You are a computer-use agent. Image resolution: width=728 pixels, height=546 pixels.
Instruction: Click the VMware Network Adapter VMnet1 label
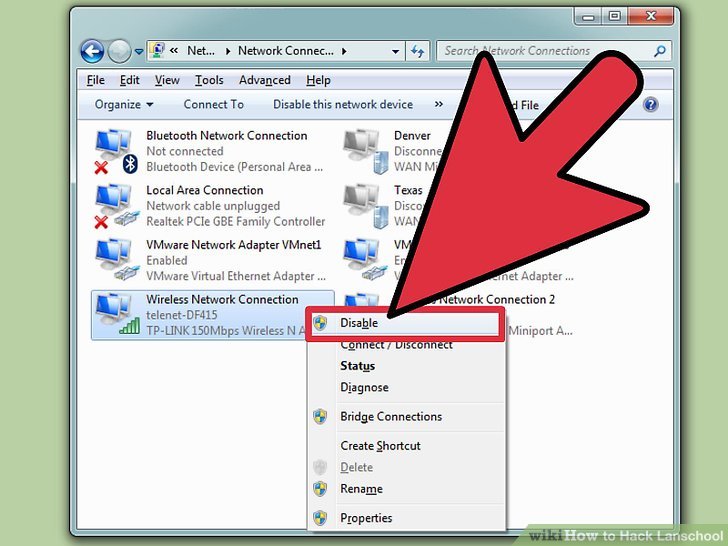coord(234,245)
